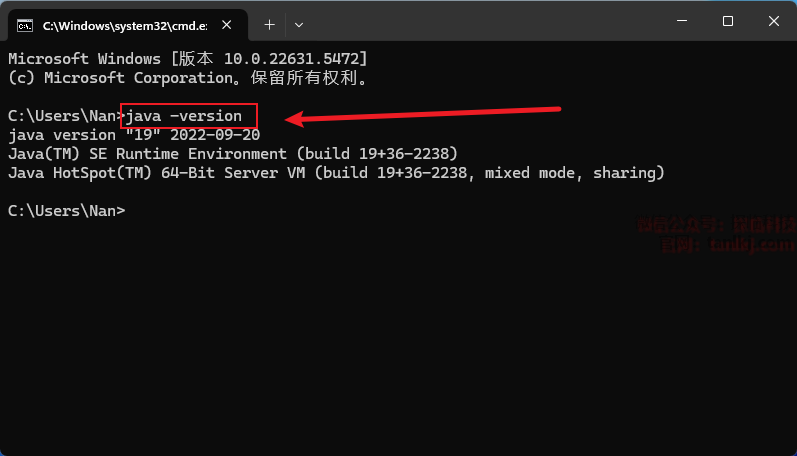Maximize the terminal window
The image size is (797, 456).
(727, 22)
